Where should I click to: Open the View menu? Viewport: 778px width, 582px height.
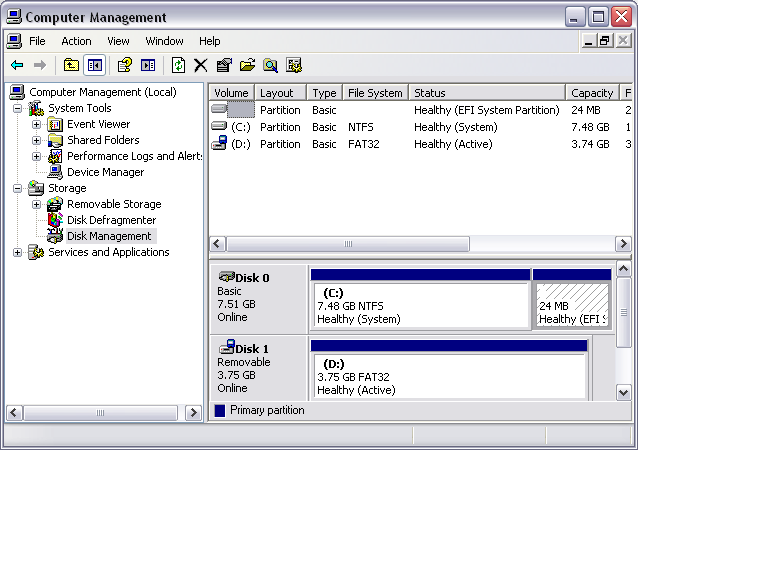click(x=119, y=41)
